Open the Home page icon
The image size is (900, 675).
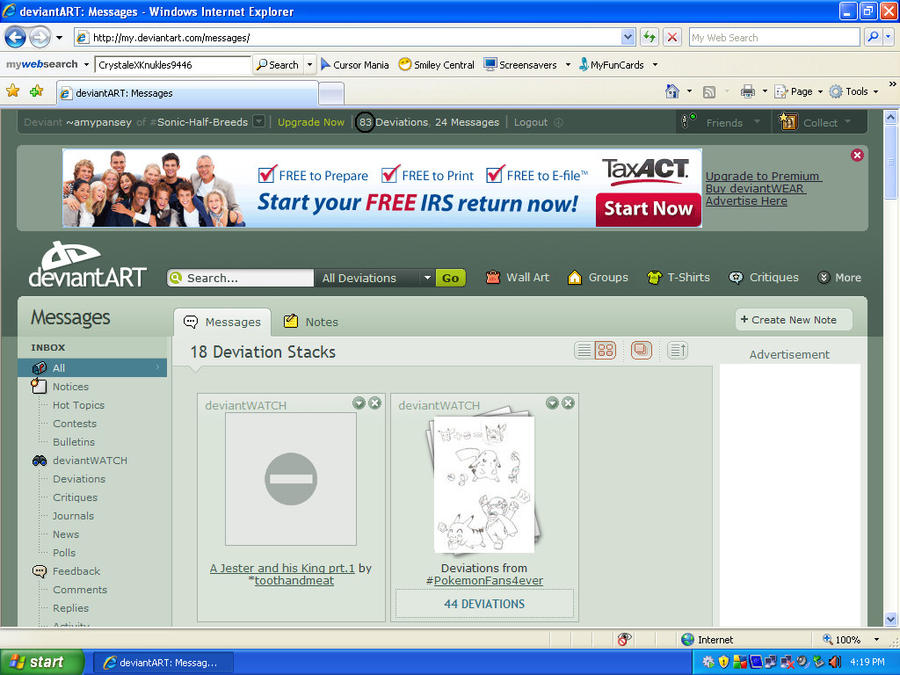[x=672, y=91]
